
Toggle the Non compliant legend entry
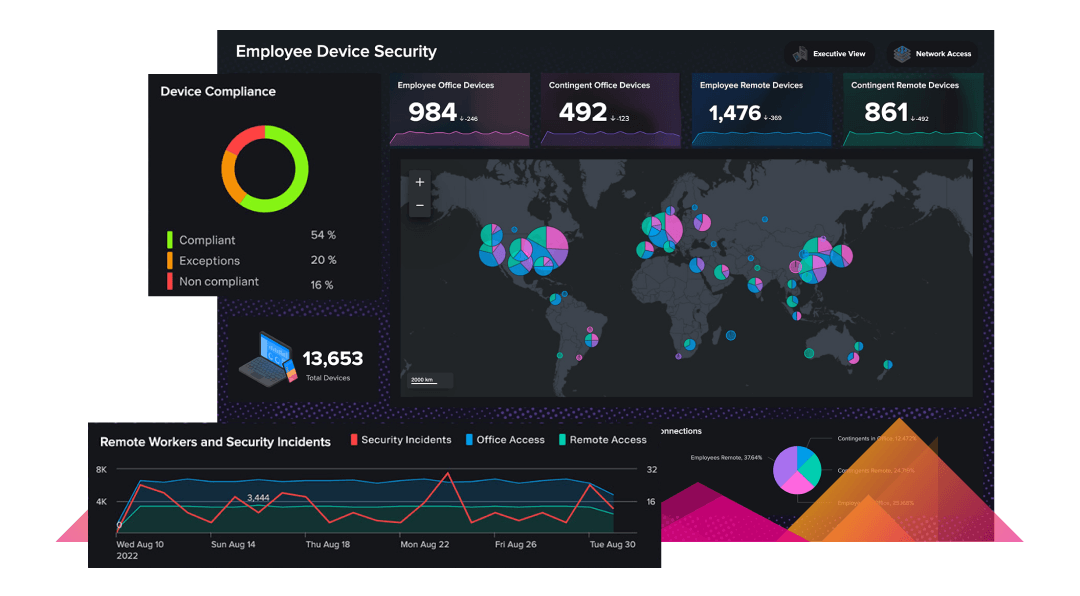[218, 282]
